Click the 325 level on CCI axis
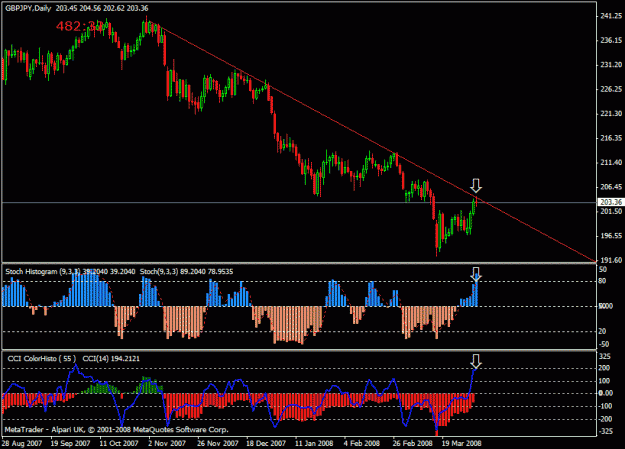The image size is (625, 449). [x=604, y=356]
